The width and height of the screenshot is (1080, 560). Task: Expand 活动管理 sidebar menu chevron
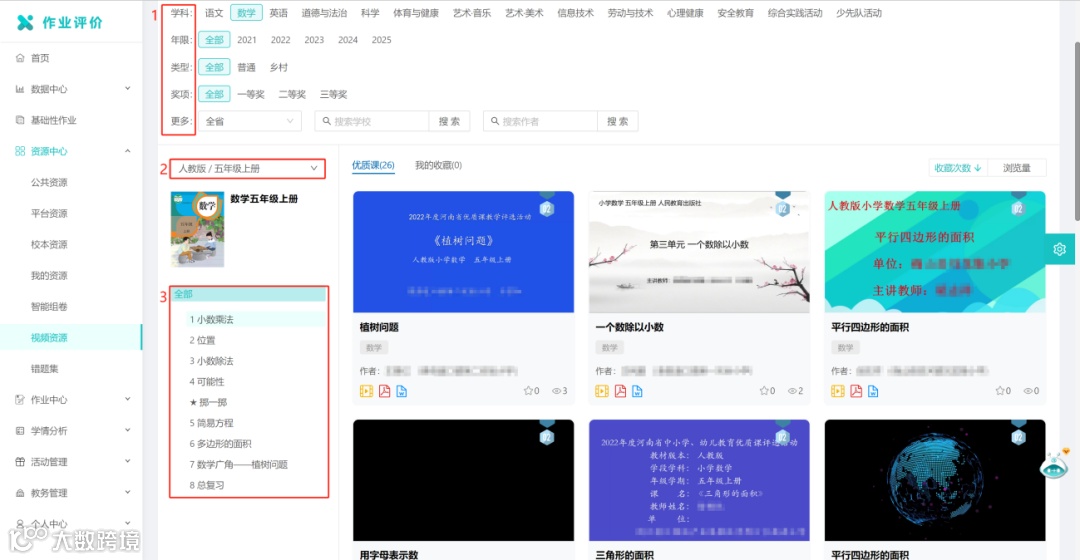tap(127, 462)
